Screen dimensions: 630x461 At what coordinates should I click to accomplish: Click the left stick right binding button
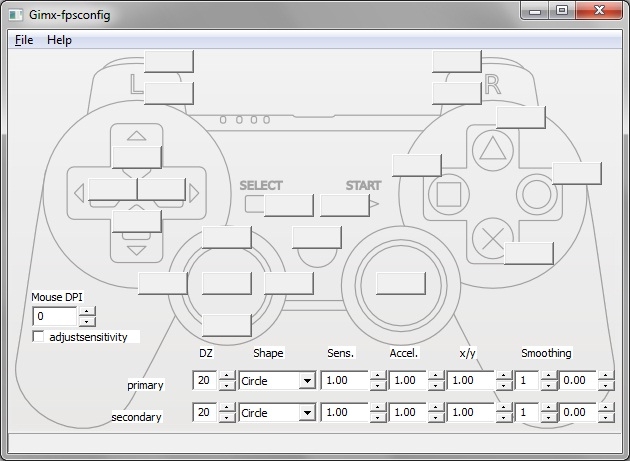(289, 283)
